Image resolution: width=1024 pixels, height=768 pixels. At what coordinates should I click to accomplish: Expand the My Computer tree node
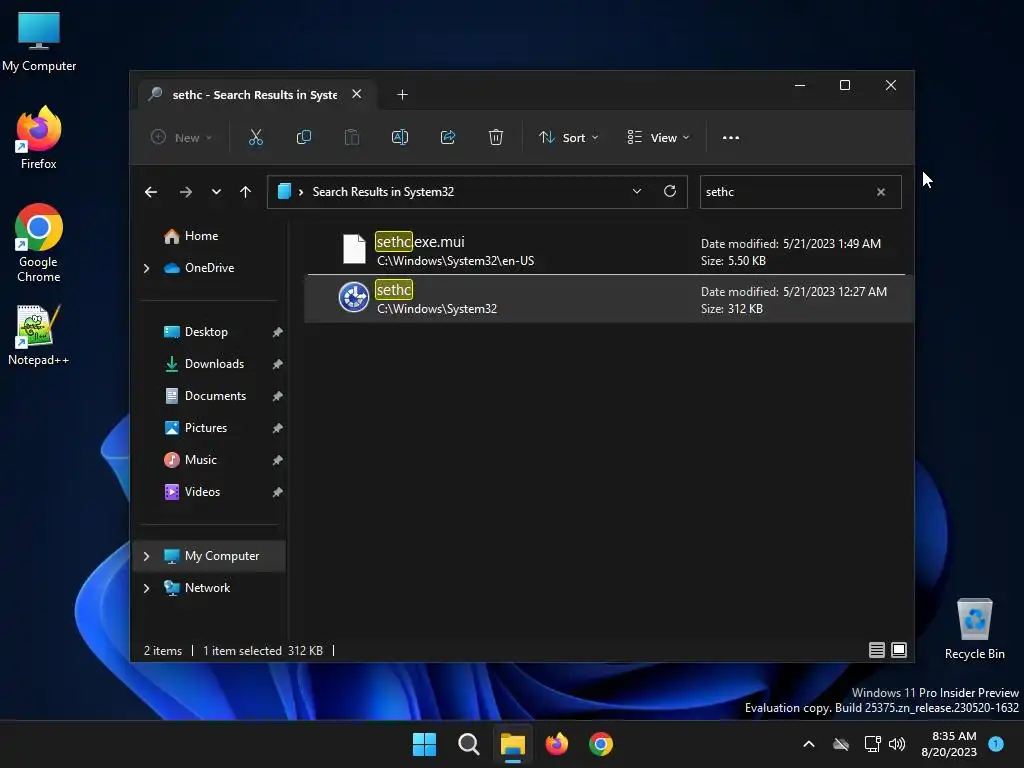click(146, 556)
